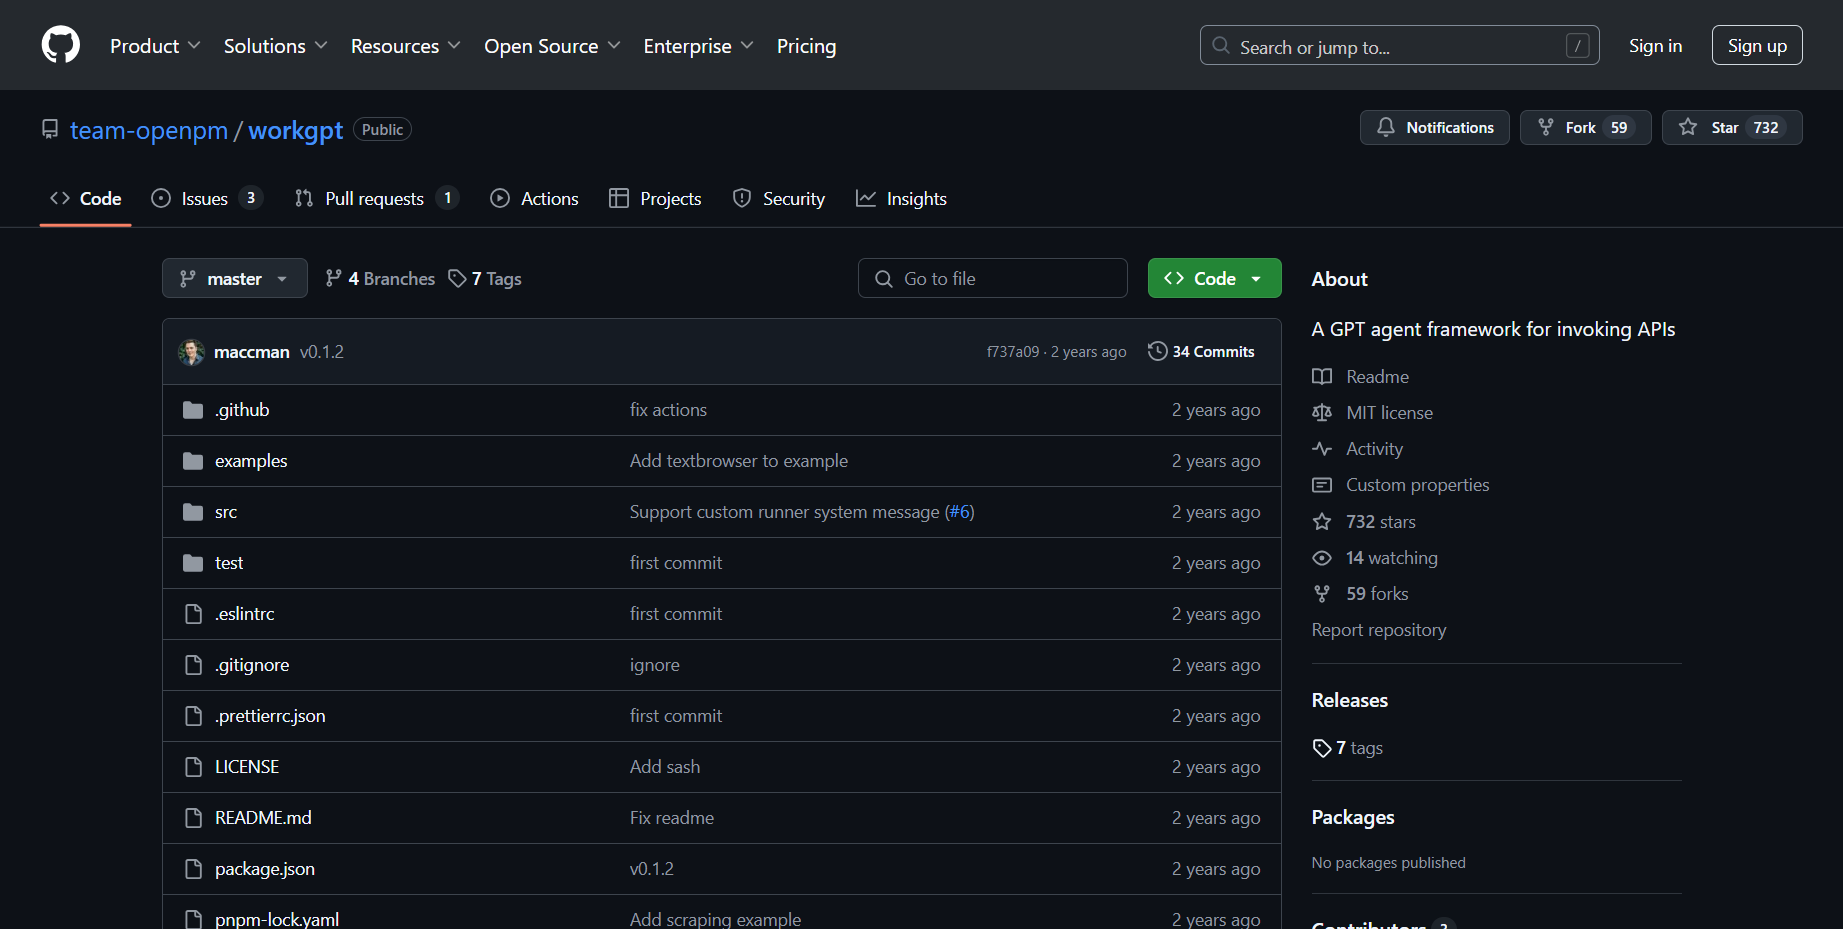Click the star icon in Star button

pyautogui.click(x=1688, y=127)
